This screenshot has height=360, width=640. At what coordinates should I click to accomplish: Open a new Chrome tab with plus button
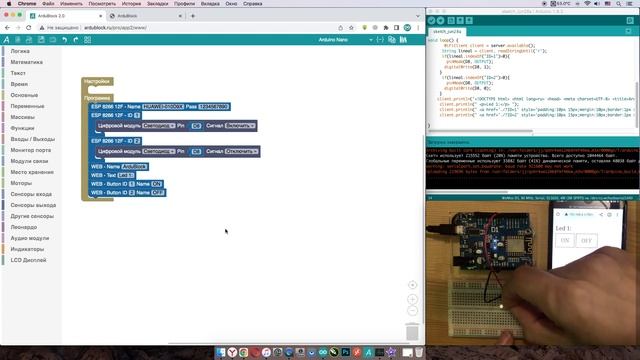pos(193,16)
